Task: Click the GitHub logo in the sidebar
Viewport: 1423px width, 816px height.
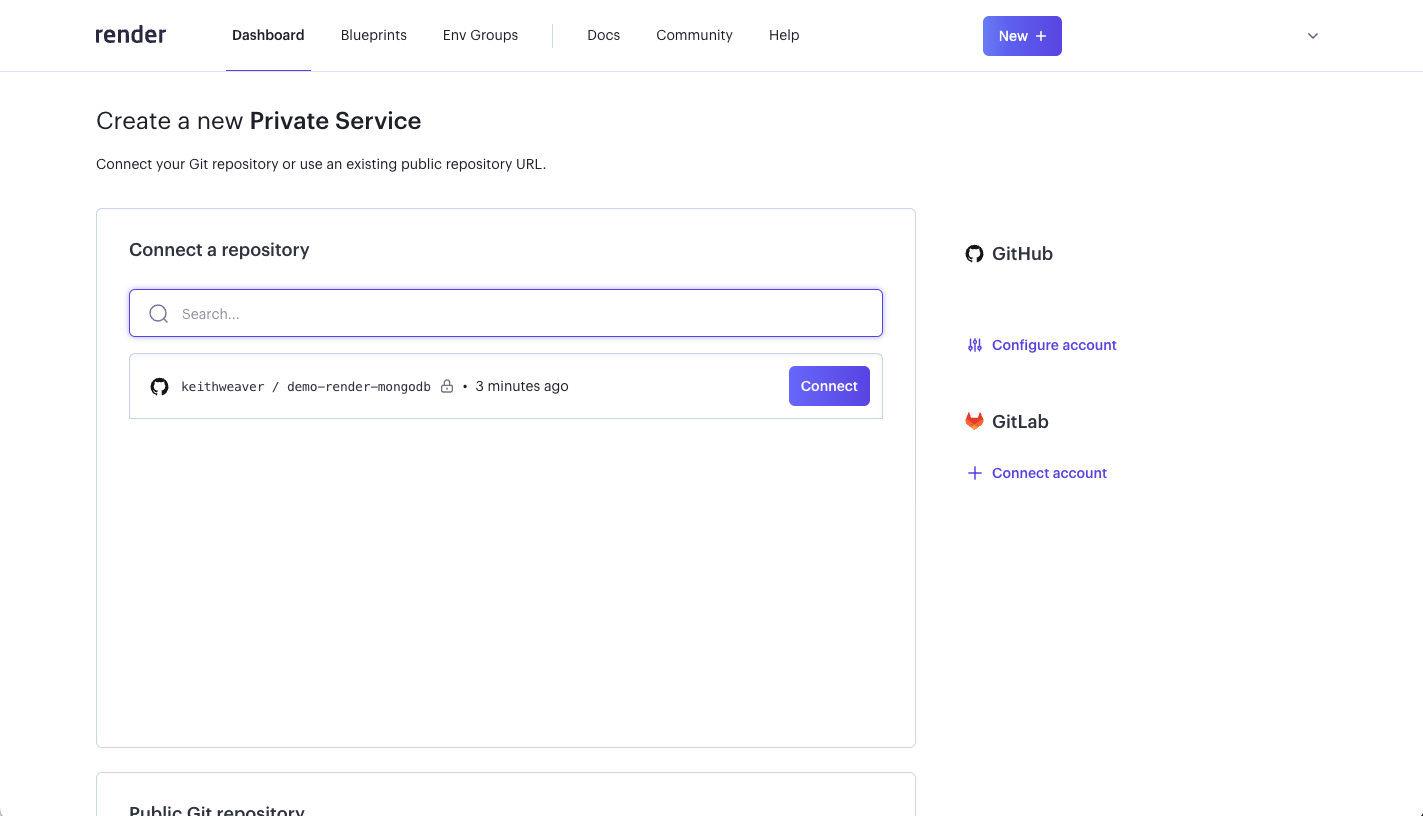Action: [974, 254]
